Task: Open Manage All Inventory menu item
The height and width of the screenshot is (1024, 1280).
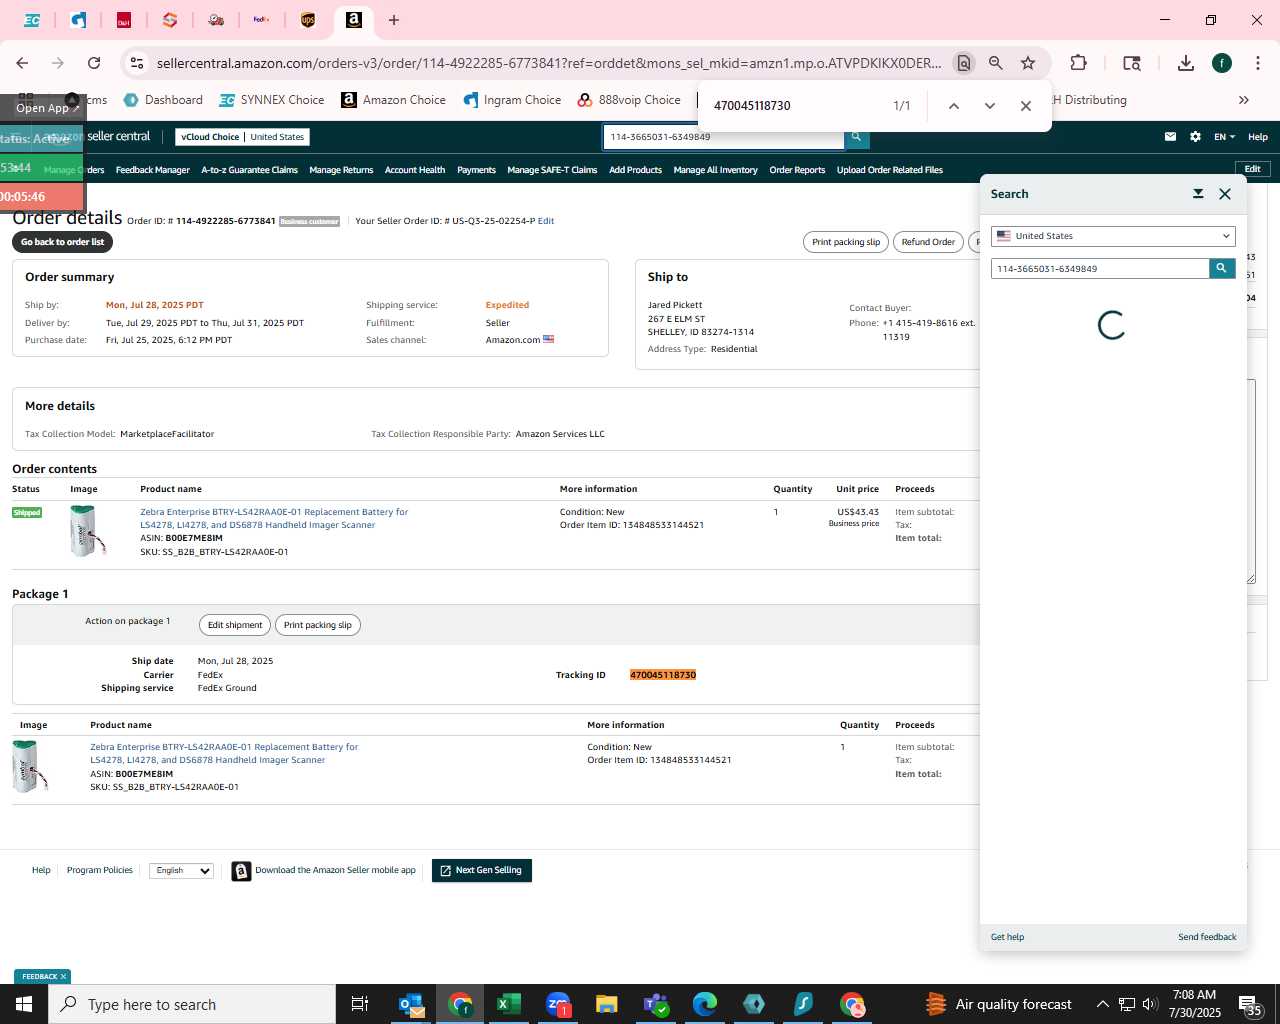Action: click(715, 170)
